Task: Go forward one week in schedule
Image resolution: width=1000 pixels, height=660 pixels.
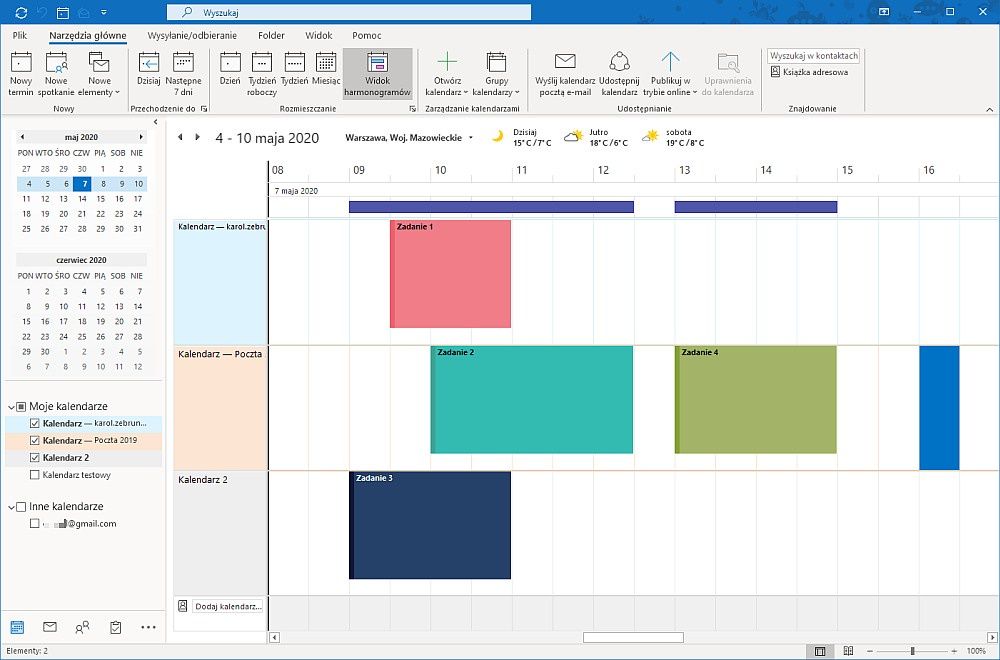Action: click(x=198, y=137)
